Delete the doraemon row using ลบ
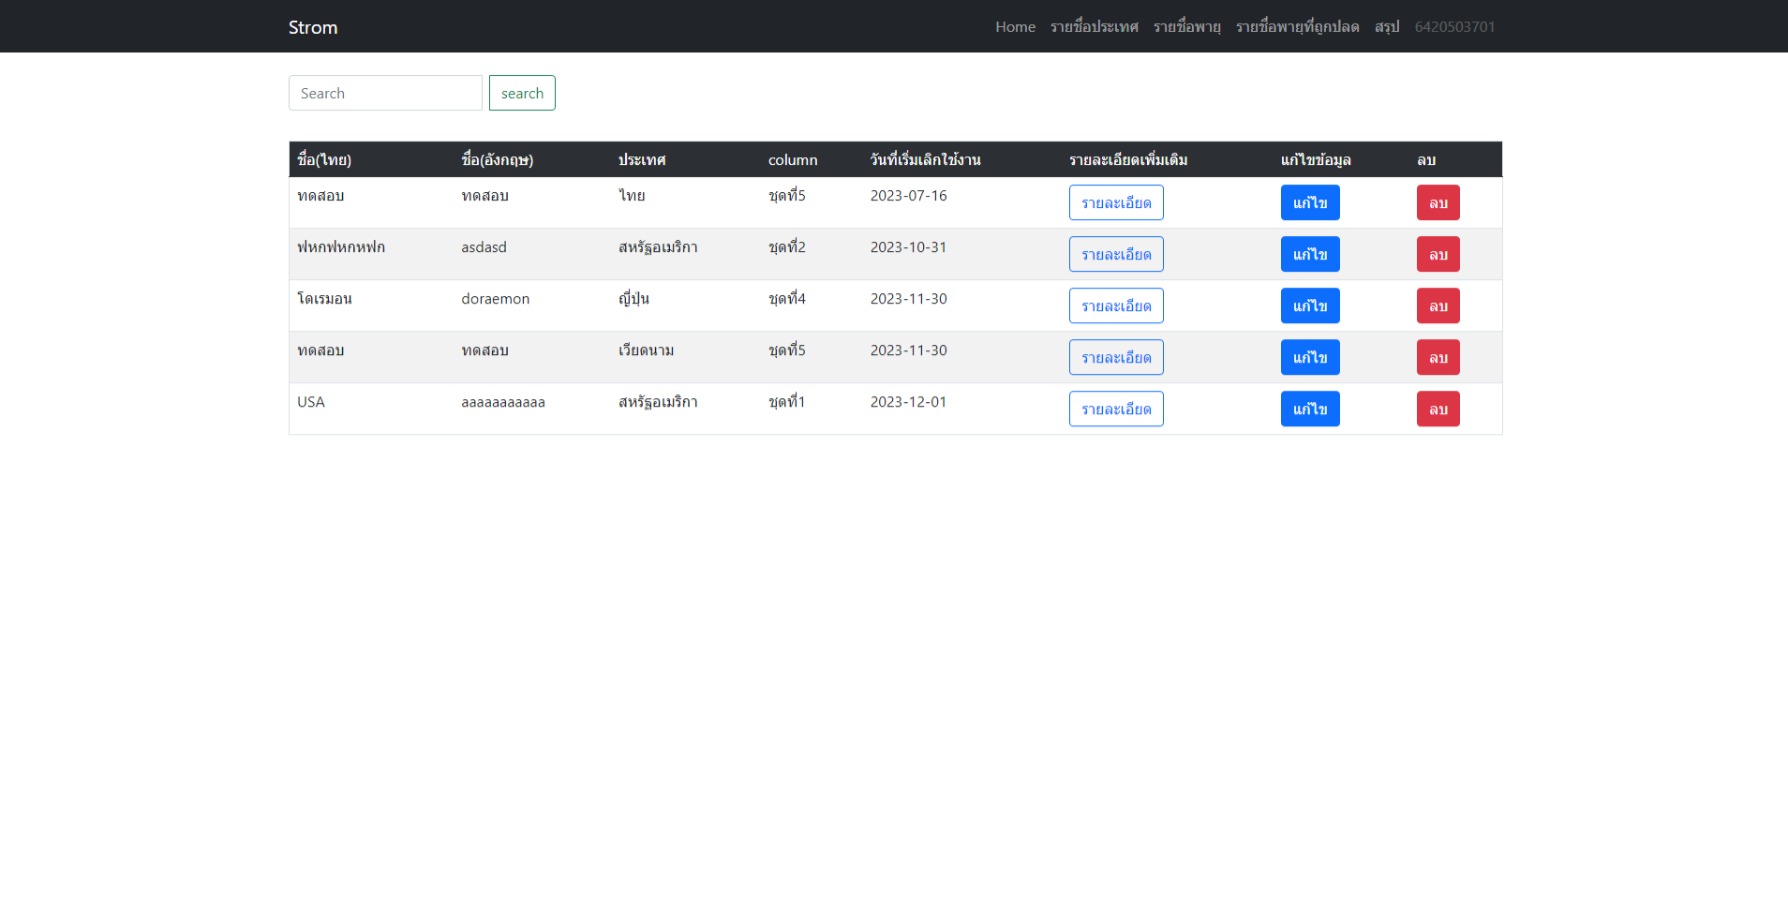This screenshot has height=901, width=1788. (1437, 305)
